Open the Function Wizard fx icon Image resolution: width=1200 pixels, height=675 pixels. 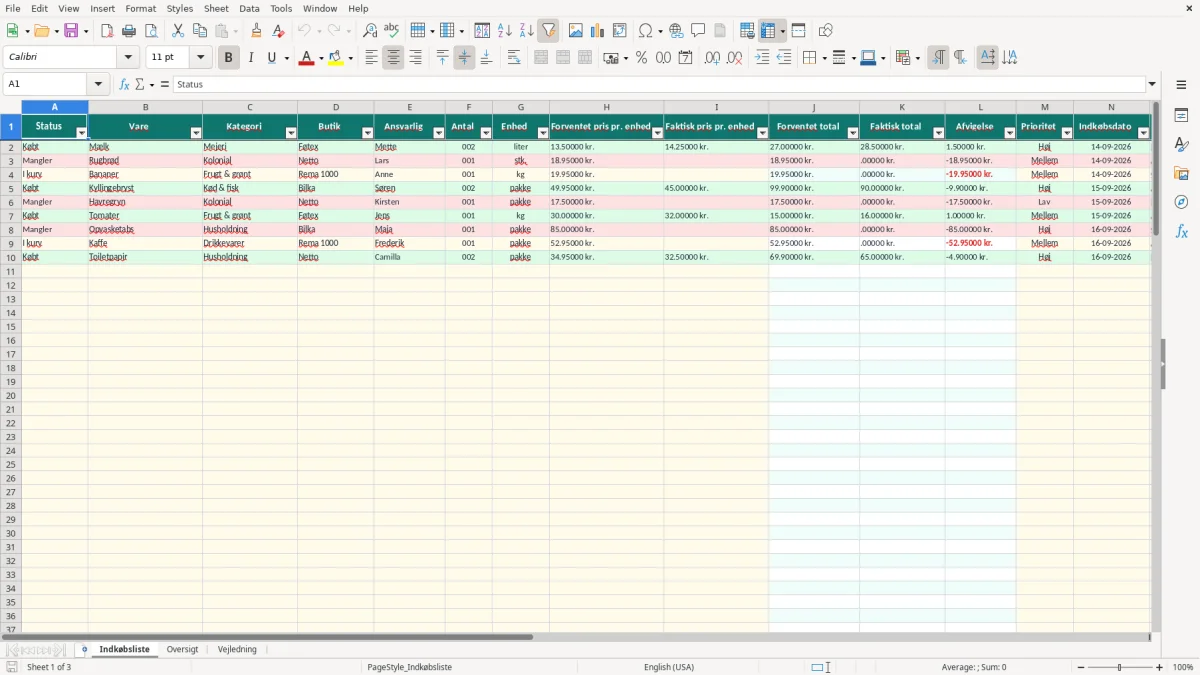point(124,84)
